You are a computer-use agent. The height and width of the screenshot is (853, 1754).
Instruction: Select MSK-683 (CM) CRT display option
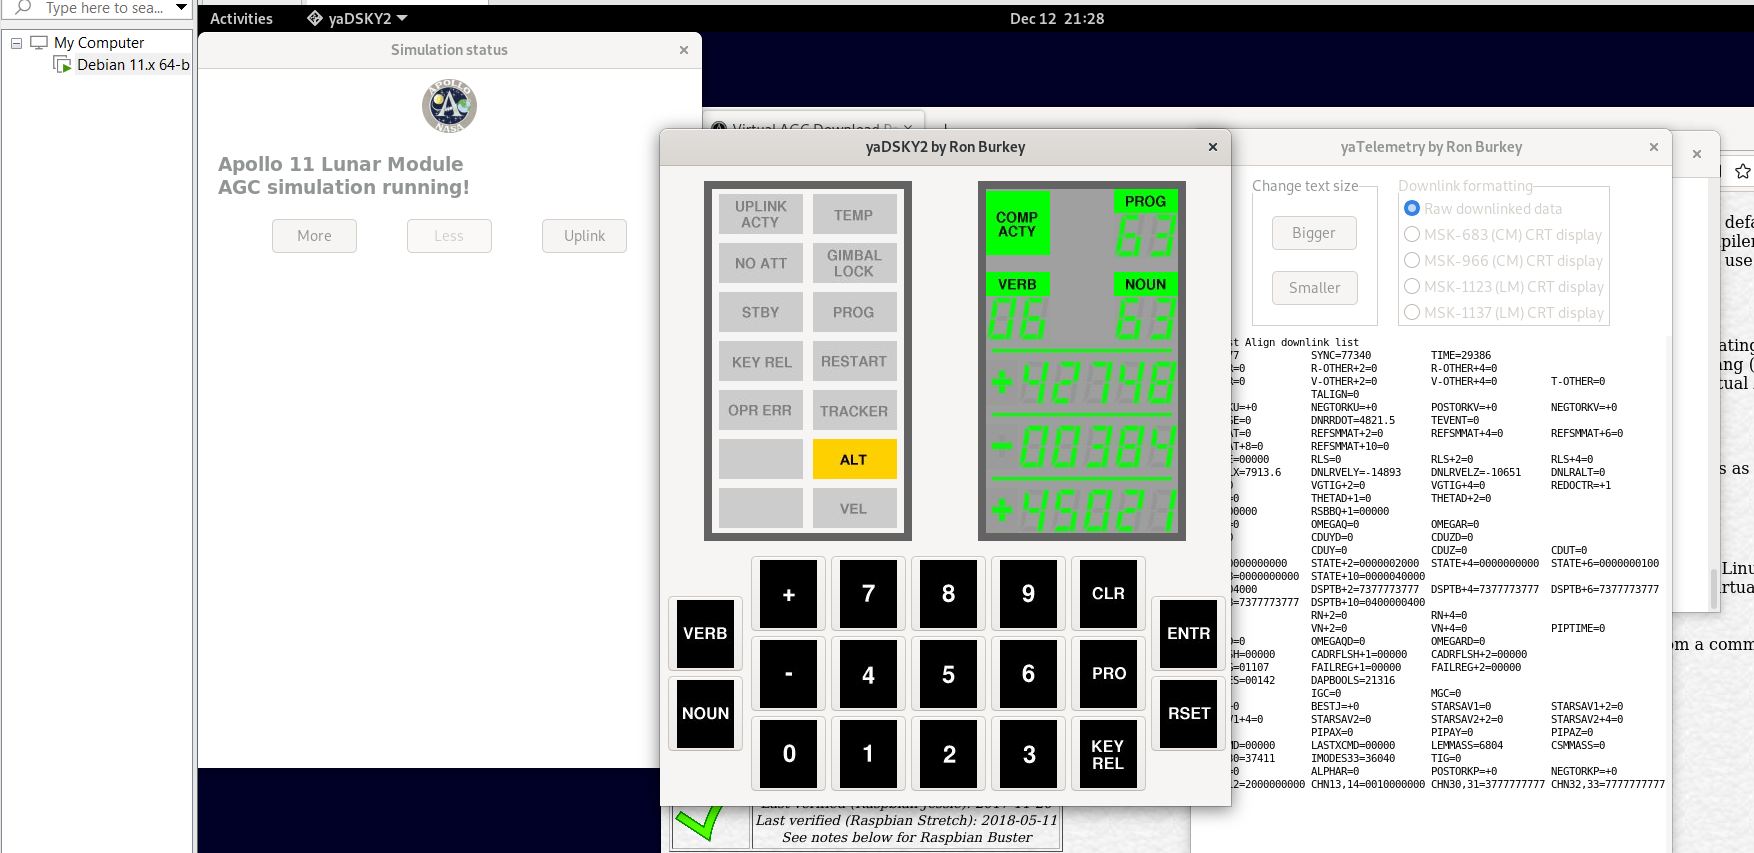[x=1503, y=235]
